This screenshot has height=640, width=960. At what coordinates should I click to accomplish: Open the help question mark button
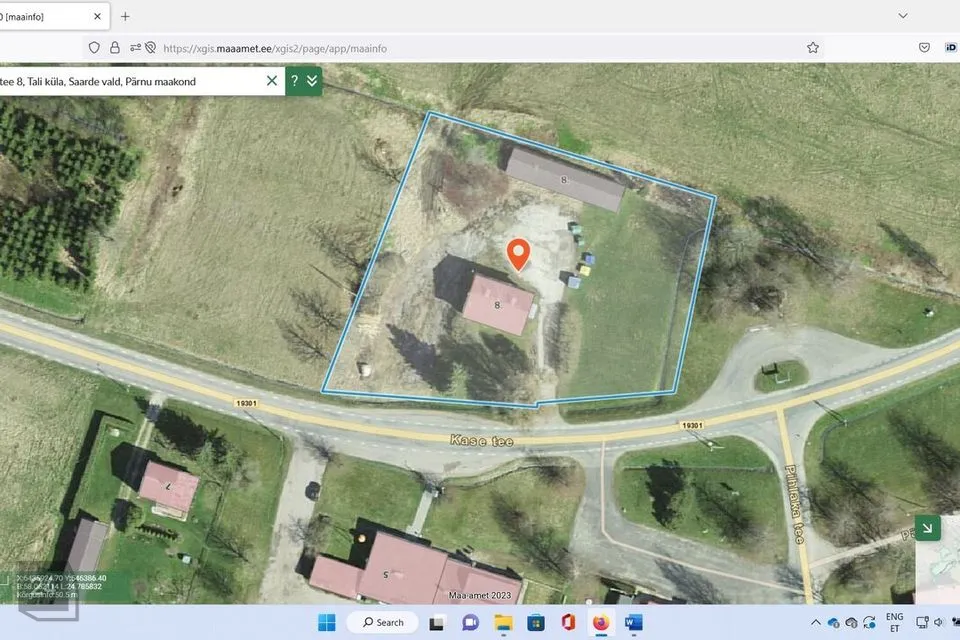[x=295, y=81]
